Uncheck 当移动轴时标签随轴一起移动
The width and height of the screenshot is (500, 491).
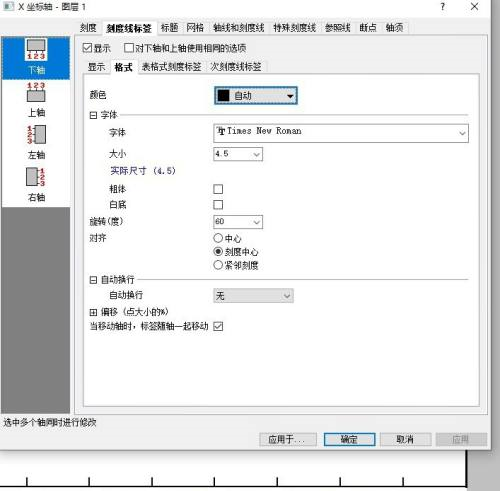click(218, 326)
